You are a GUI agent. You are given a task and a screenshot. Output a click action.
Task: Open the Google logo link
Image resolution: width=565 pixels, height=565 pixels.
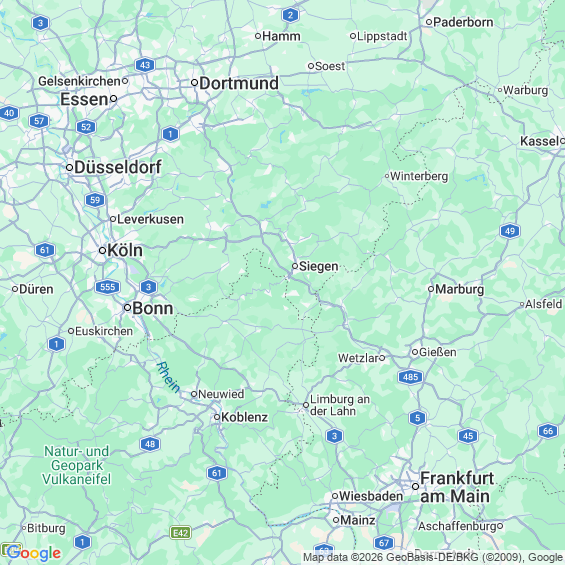point(34,553)
